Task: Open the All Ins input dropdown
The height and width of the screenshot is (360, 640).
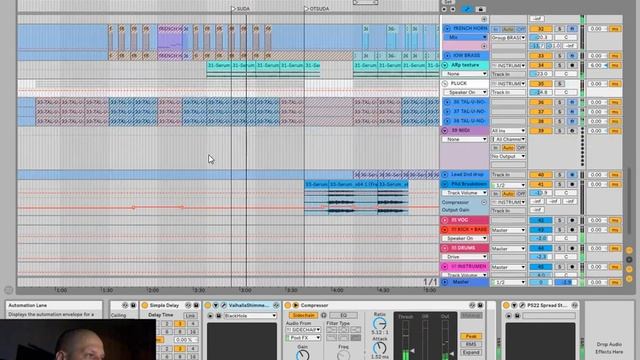Action: [508, 131]
